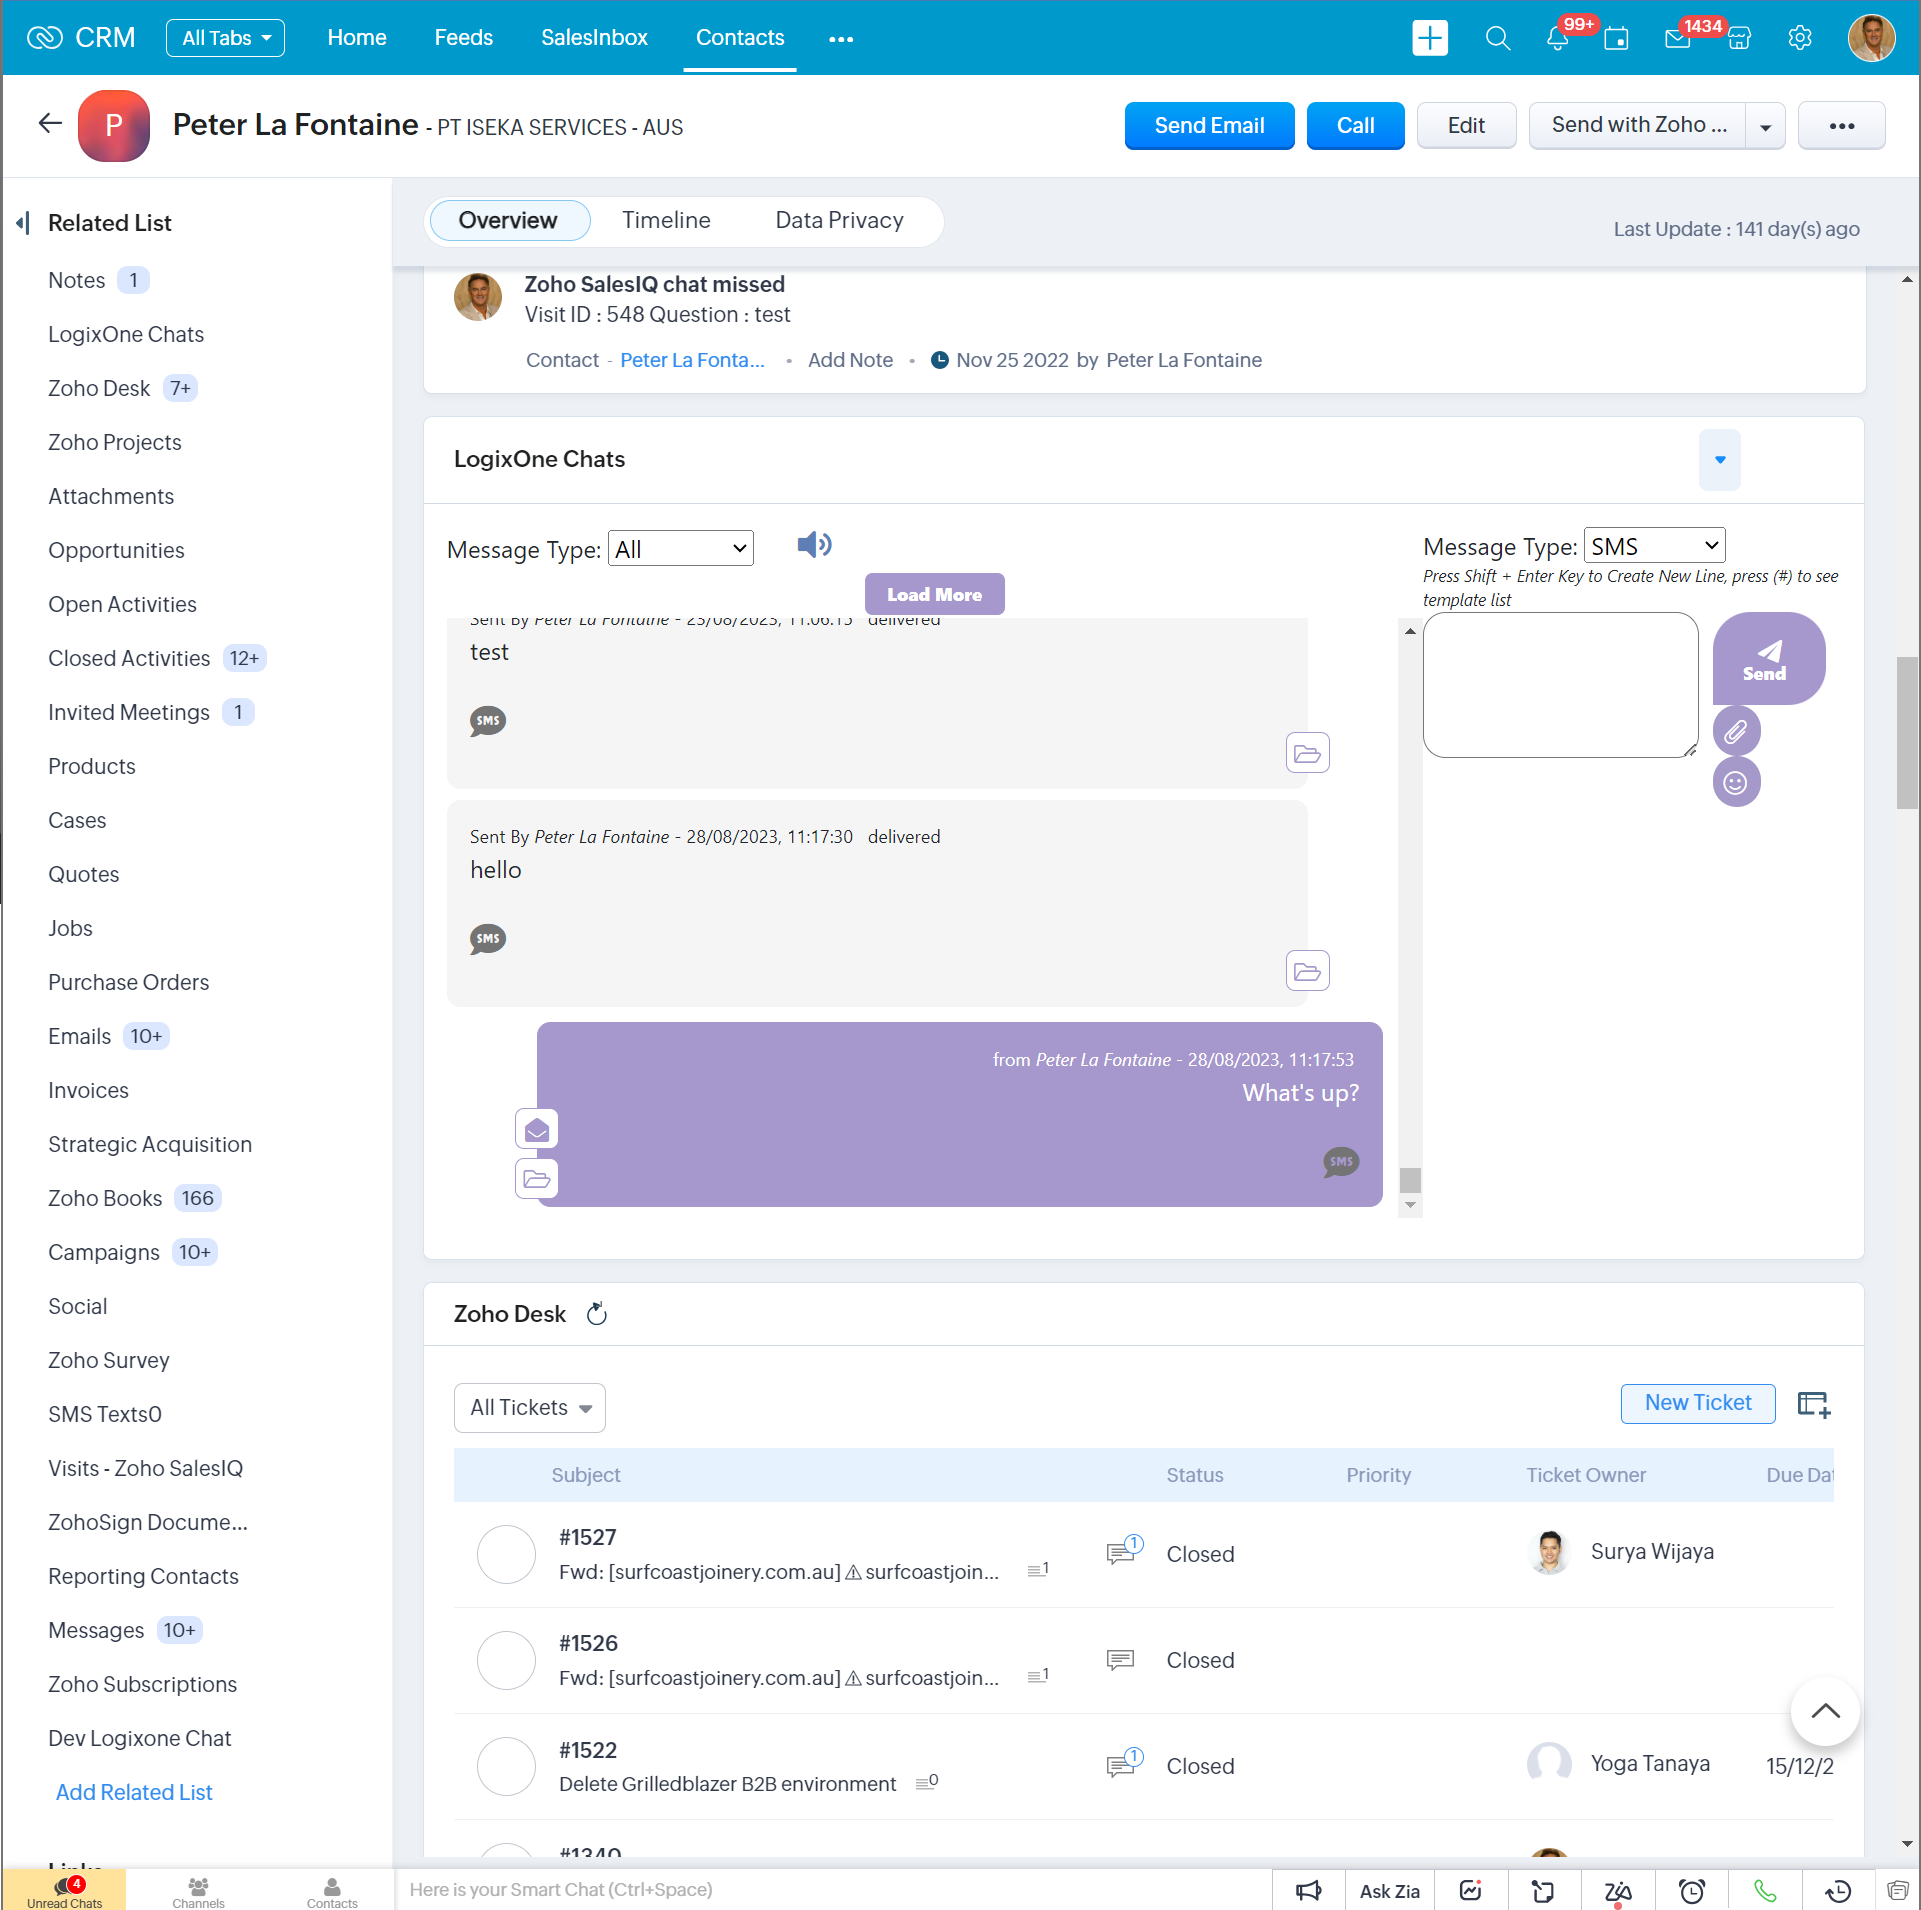Open the marketplace store icon

[x=1739, y=38]
